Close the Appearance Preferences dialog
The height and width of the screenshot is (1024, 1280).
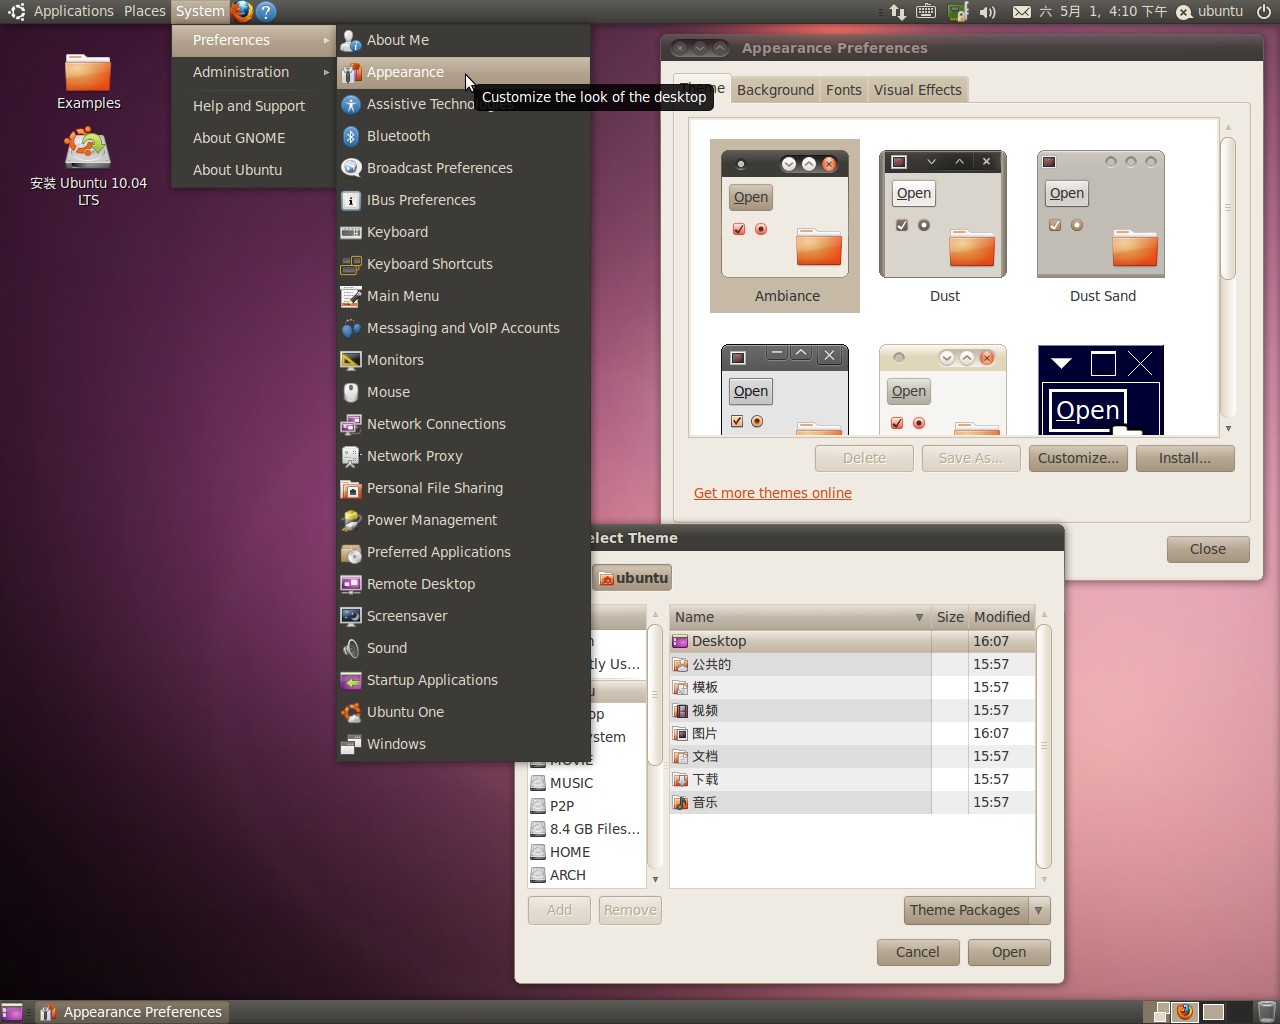1208,549
